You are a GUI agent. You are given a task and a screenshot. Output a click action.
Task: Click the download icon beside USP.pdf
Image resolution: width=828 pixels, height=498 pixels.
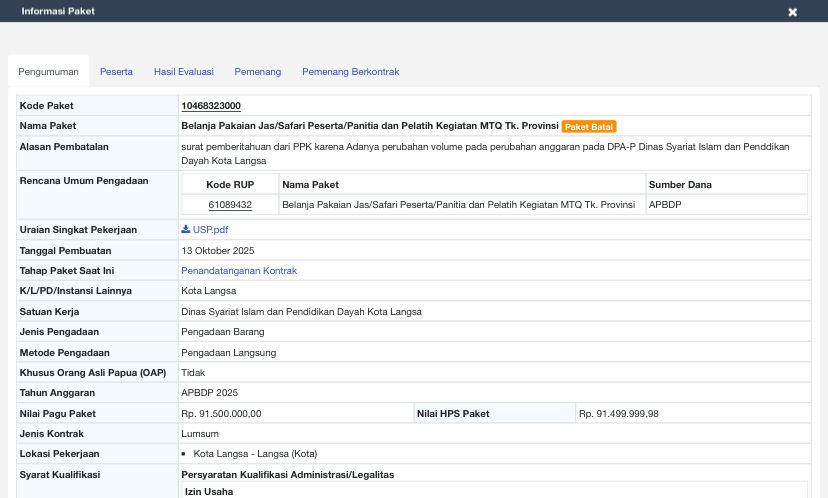click(186, 230)
